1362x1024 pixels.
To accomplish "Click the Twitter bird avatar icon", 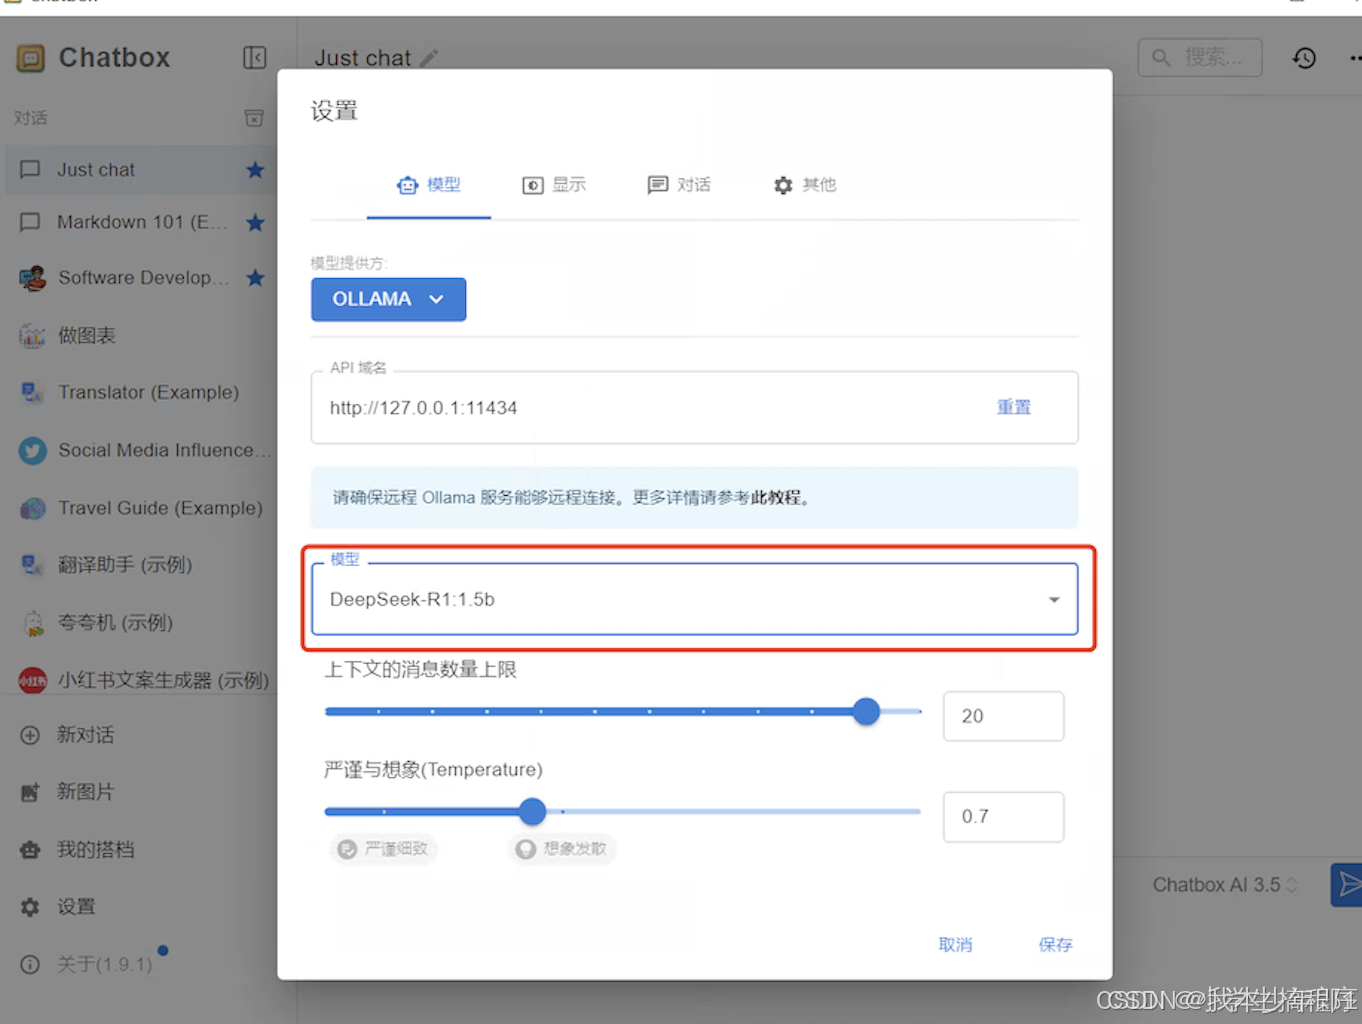I will pos(33,451).
